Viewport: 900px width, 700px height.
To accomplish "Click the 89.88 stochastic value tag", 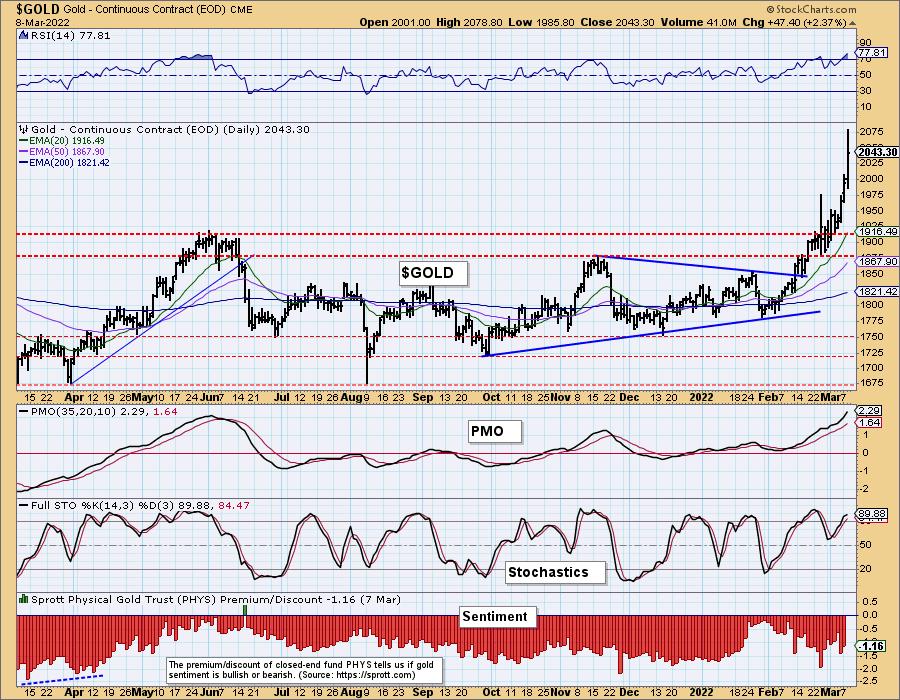I will 871,514.
